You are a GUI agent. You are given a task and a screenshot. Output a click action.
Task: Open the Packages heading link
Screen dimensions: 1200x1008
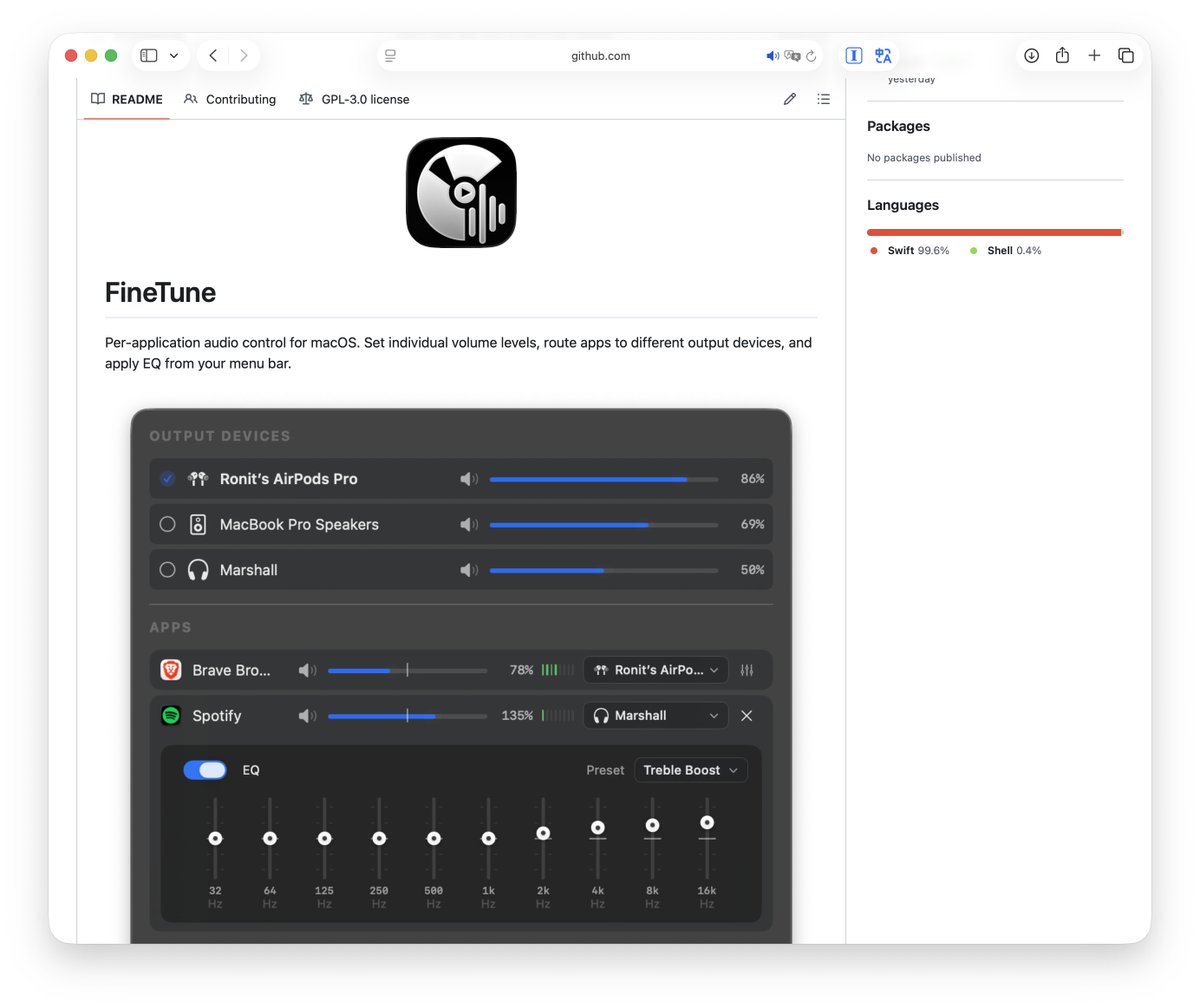point(898,126)
